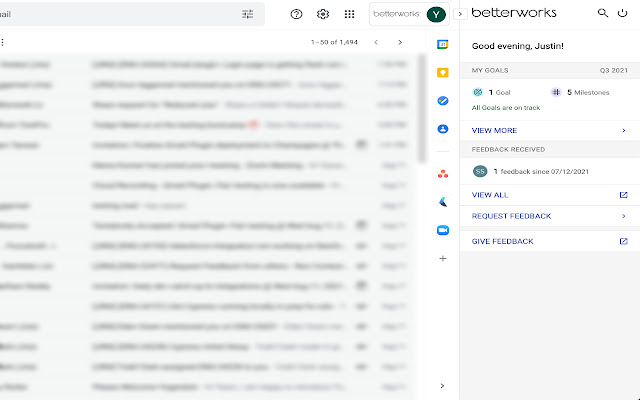
Task: Open Google Contacts side panel icon
Action: pos(443,129)
